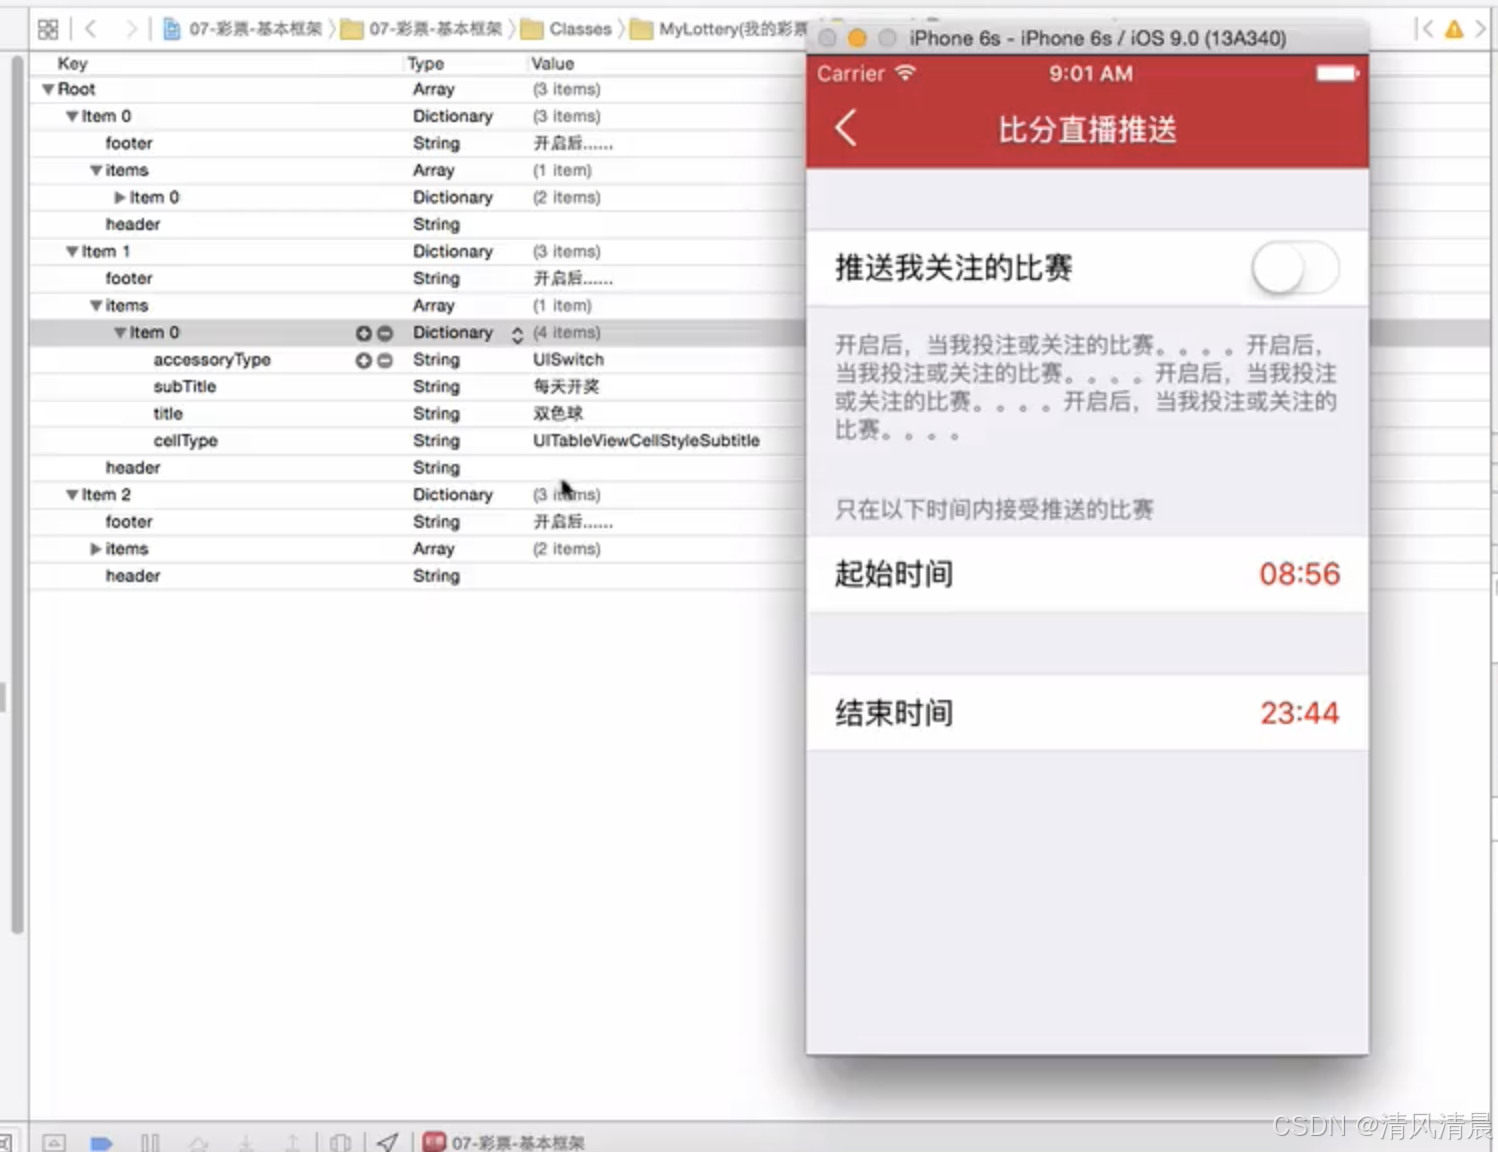Image resolution: width=1498 pixels, height=1152 pixels.
Task: Open debug view hierarchy button
Action: pyautogui.click(x=340, y=1142)
